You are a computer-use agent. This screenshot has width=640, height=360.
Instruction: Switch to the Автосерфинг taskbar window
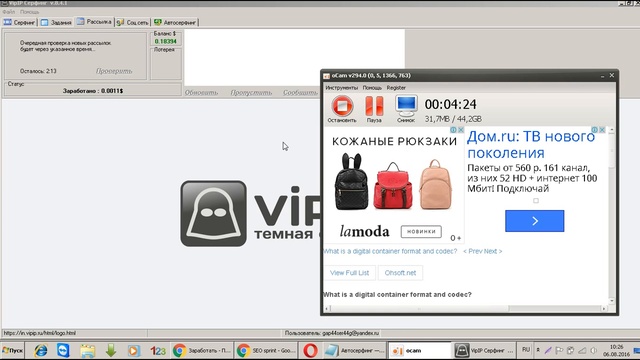pos(355,351)
